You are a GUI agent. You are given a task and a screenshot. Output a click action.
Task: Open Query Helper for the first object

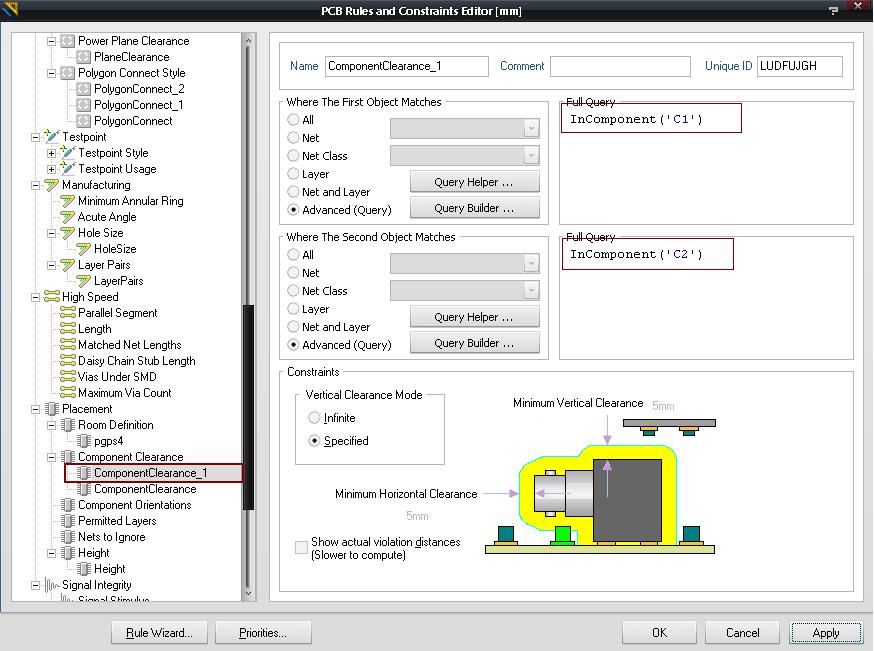coord(474,182)
